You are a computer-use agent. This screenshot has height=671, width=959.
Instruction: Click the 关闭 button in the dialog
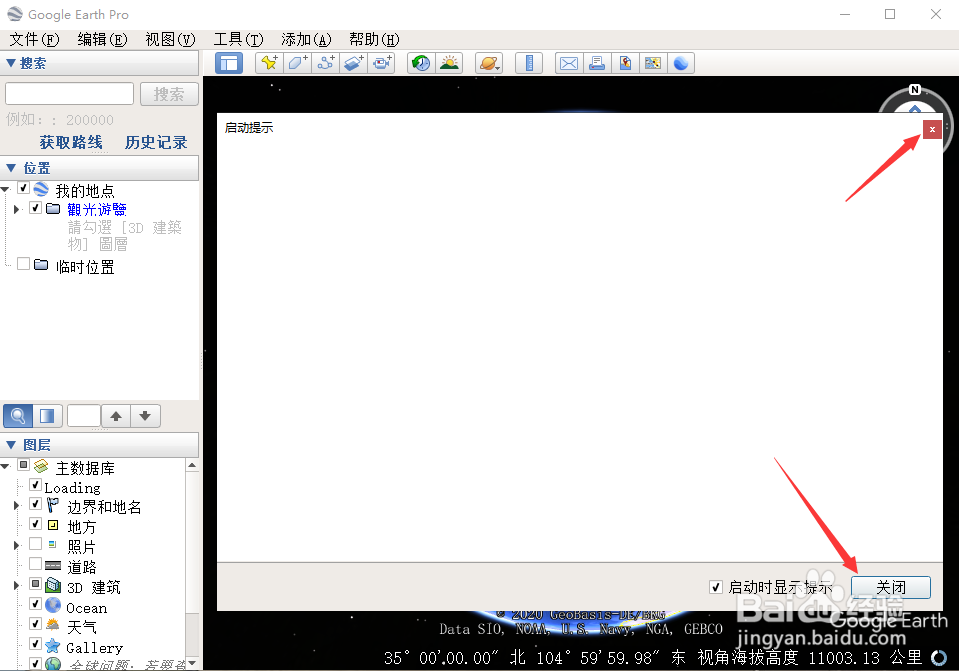click(x=890, y=587)
